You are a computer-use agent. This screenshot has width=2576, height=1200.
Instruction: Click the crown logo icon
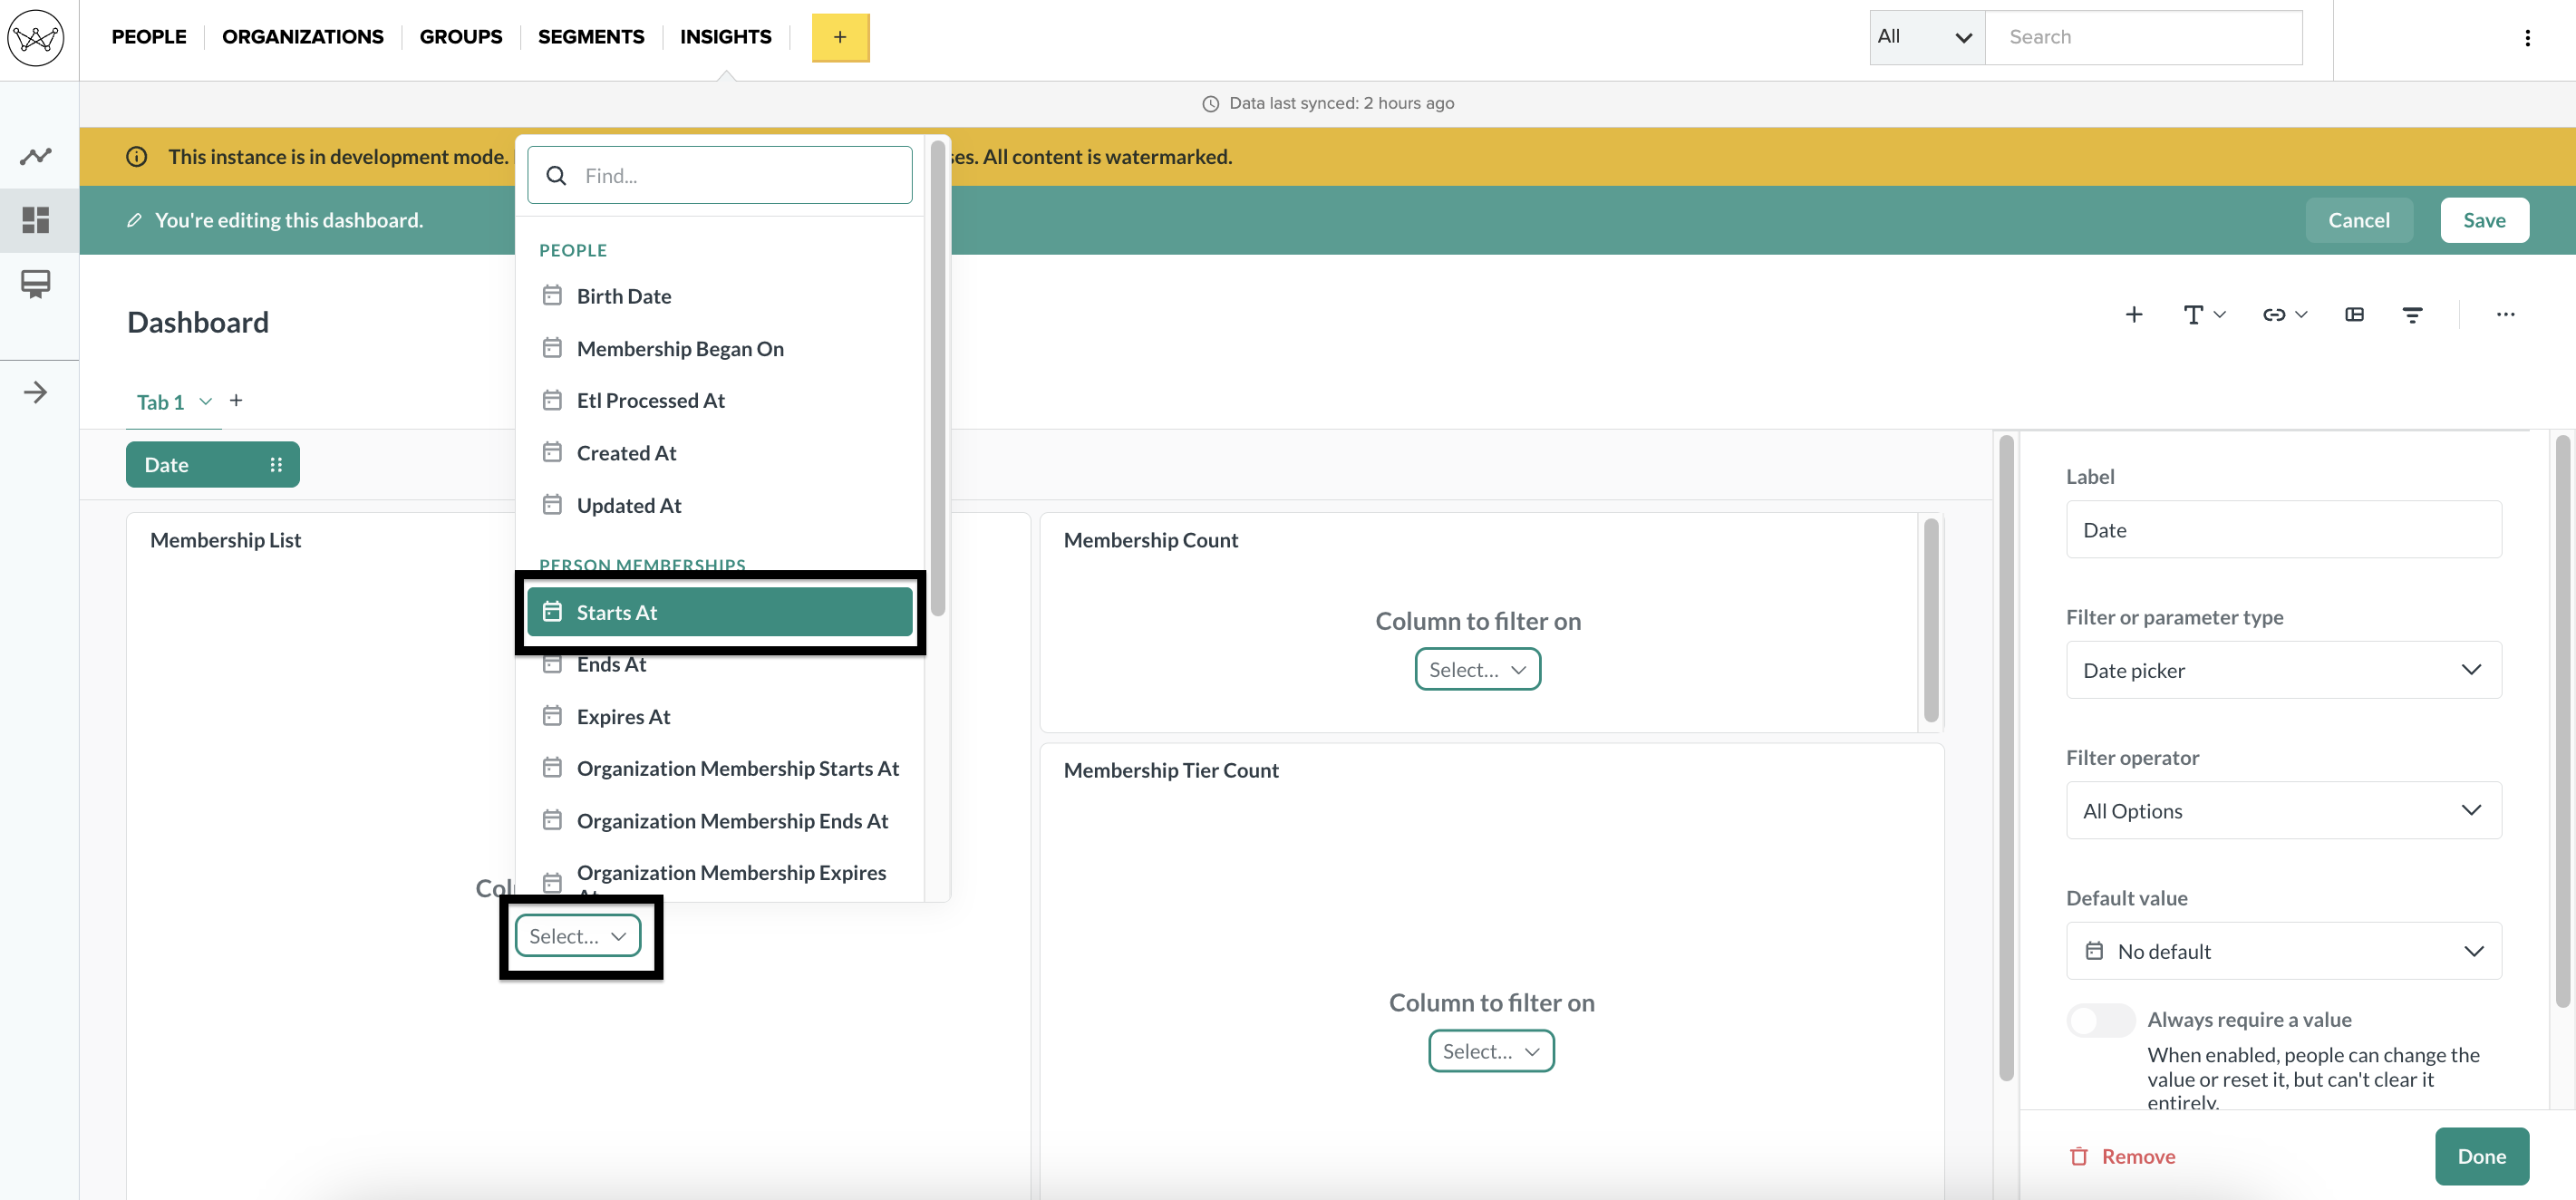pyautogui.click(x=36, y=38)
